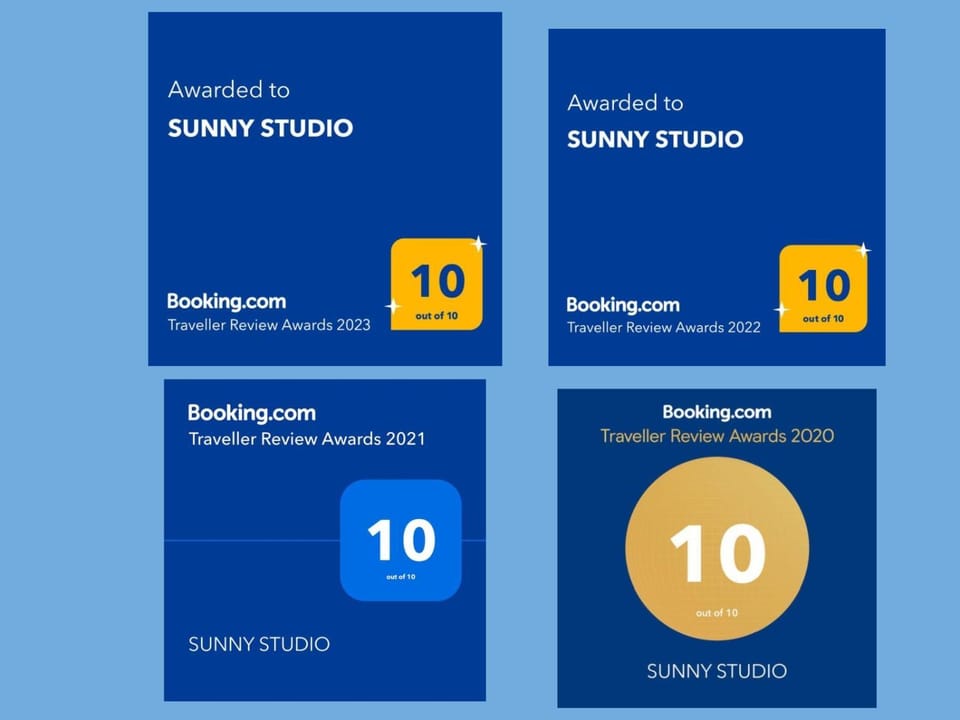Click SUNNY STUDIO text on the 2021 award
This screenshot has width=960, height=720.
pyautogui.click(x=259, y=644)
